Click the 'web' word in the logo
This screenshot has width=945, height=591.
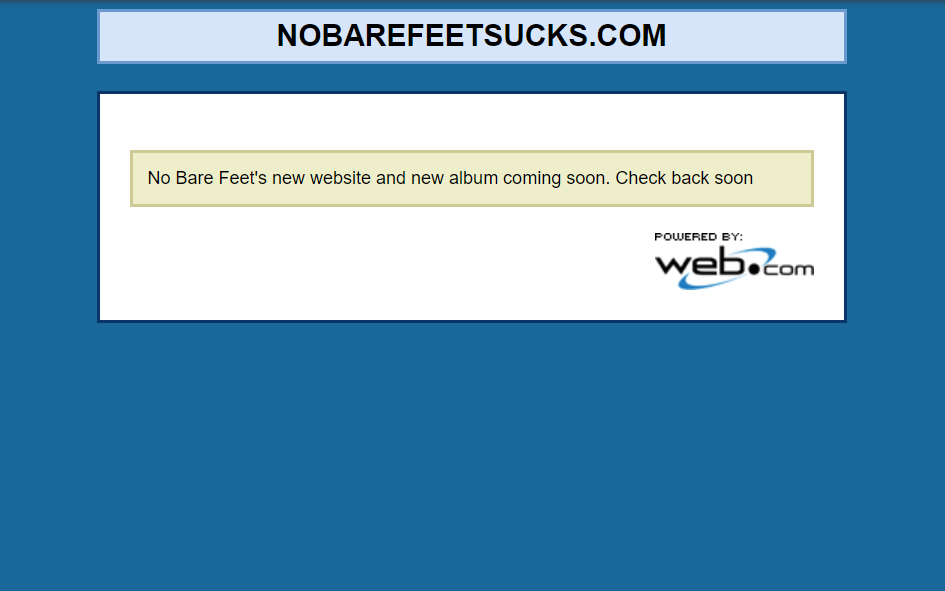(700, 264)
